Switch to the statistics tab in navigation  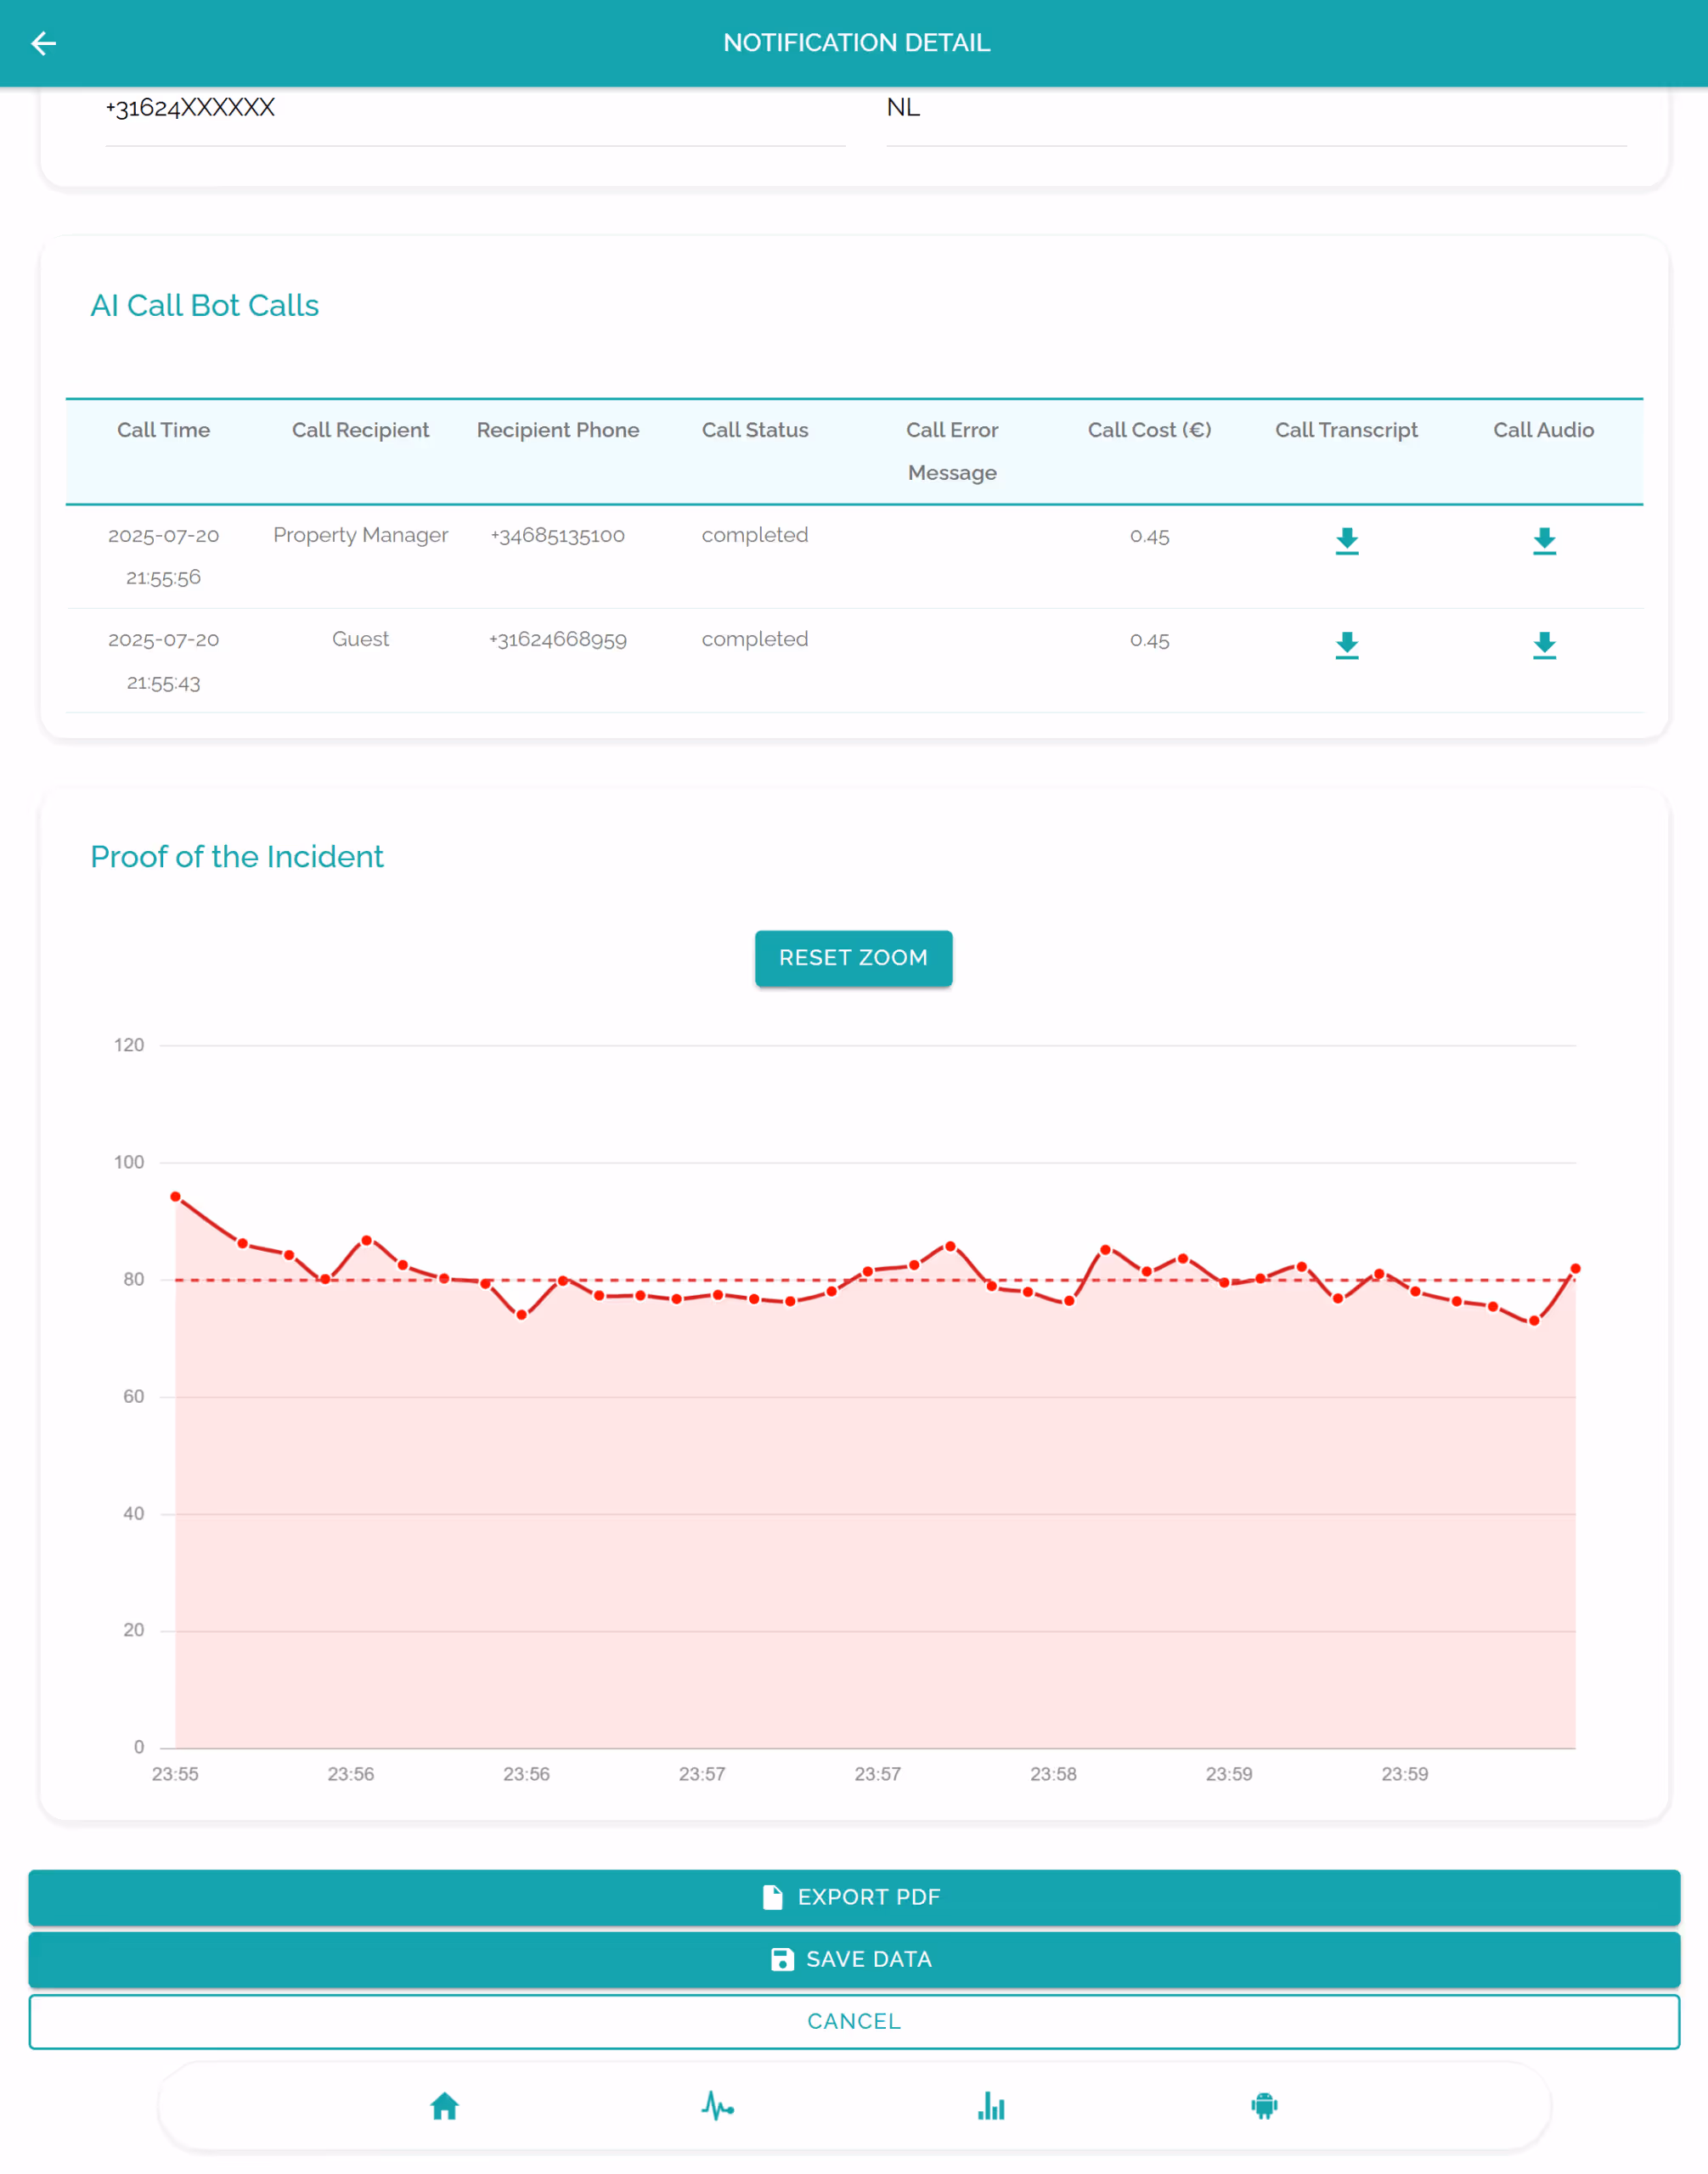[990, 2106]
